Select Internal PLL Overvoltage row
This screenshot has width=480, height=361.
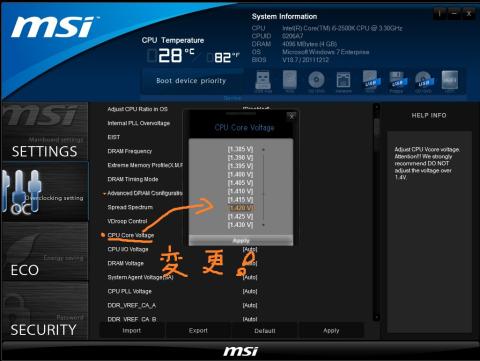[138, 123]
